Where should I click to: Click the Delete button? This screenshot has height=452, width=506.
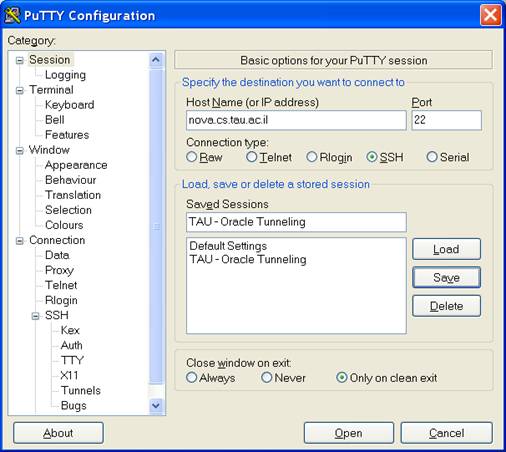446,306
